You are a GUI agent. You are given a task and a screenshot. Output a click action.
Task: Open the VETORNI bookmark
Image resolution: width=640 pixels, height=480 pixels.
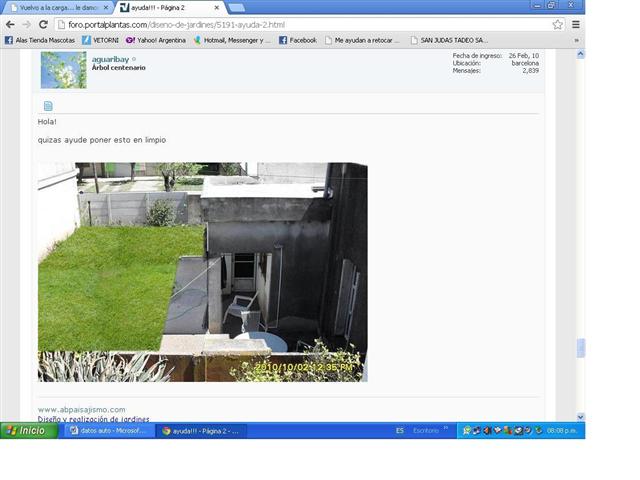(100, 40)
